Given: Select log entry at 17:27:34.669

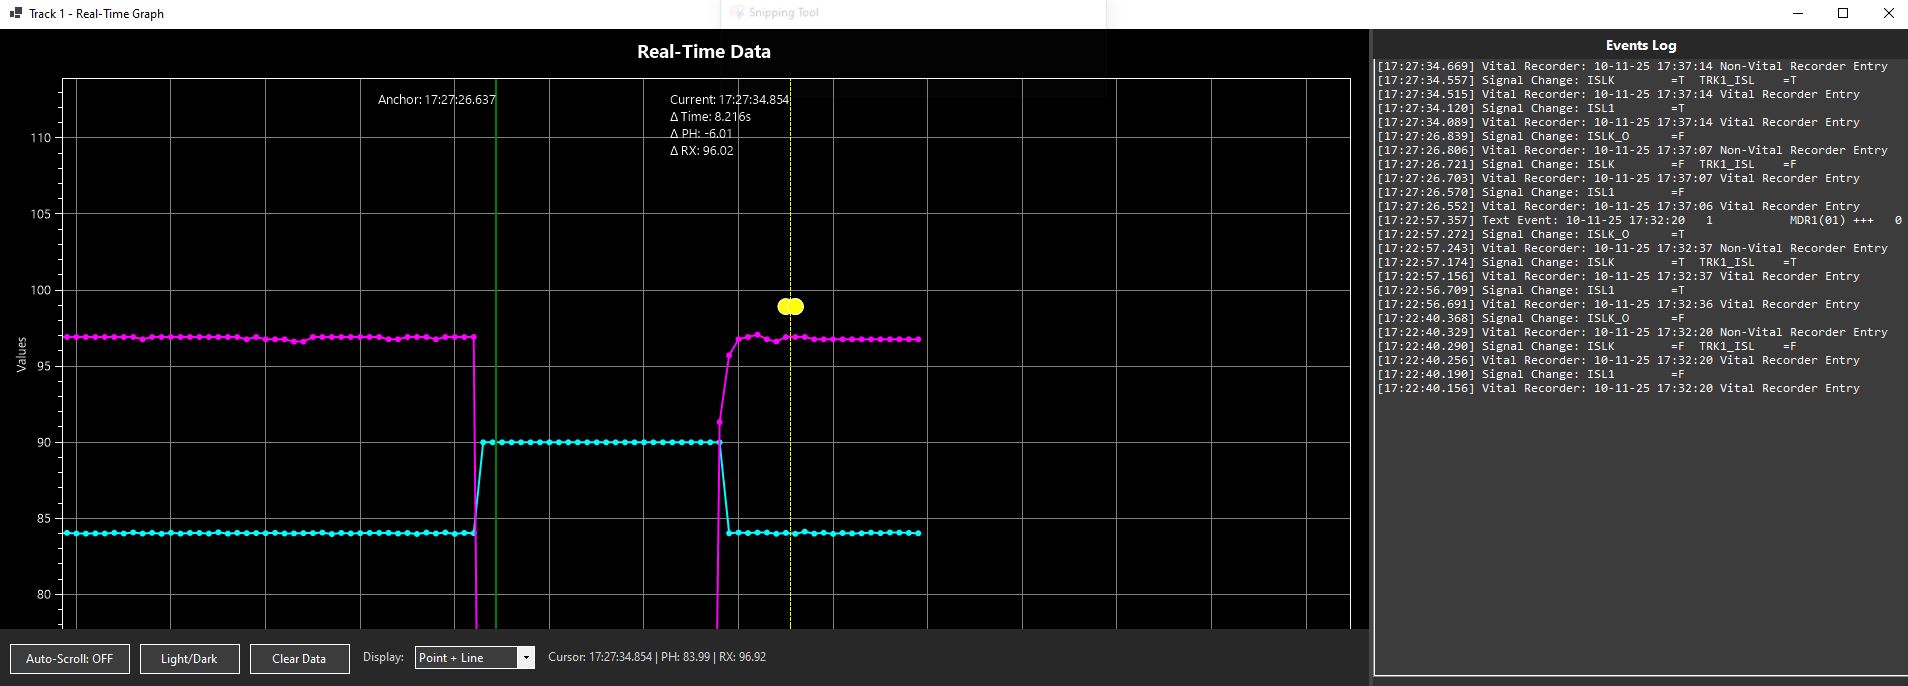Looking at the screenshot, I should coord(1632,66).
